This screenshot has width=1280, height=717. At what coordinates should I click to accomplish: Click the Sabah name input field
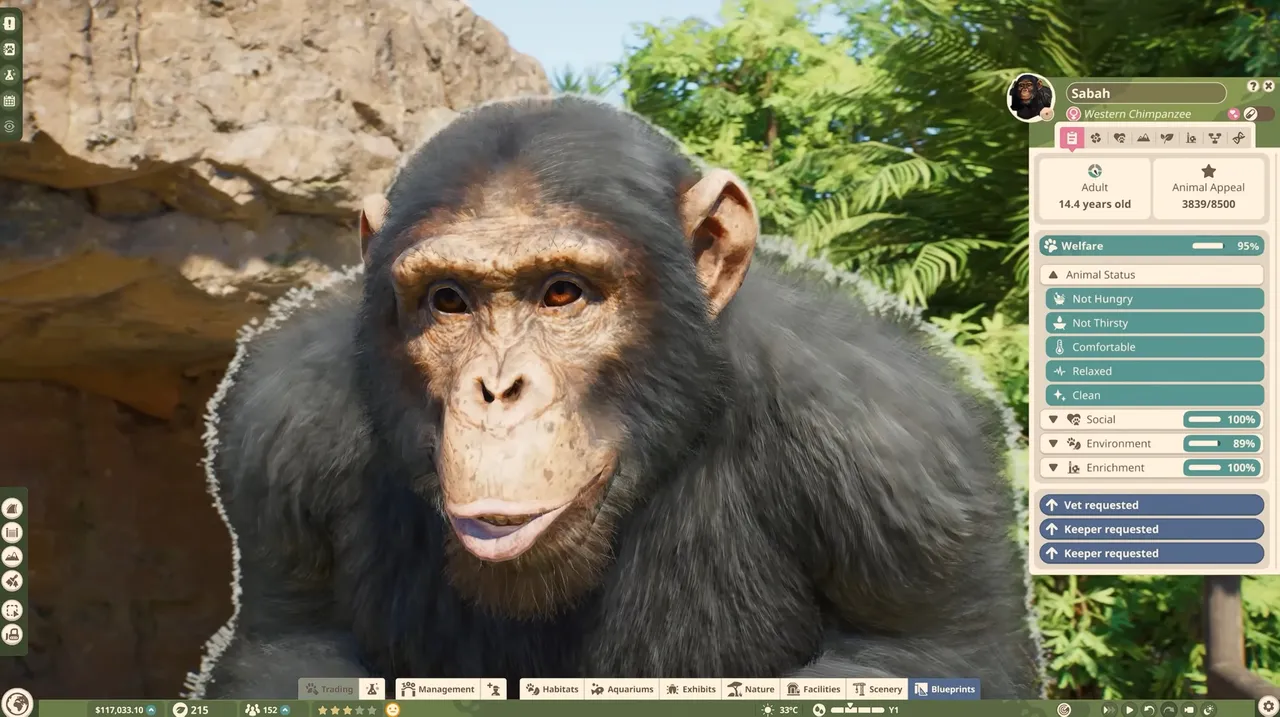click(x=1146, y=93)
